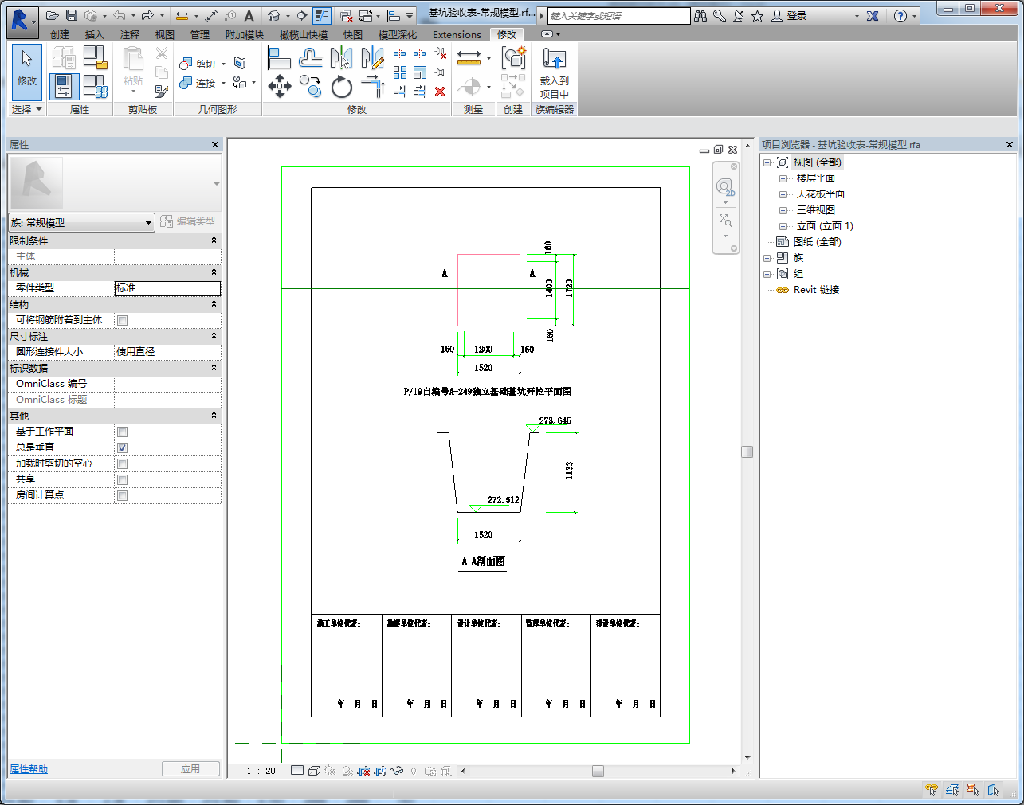Click the Open file icon

pyautogui.click(x=53, y=16)
